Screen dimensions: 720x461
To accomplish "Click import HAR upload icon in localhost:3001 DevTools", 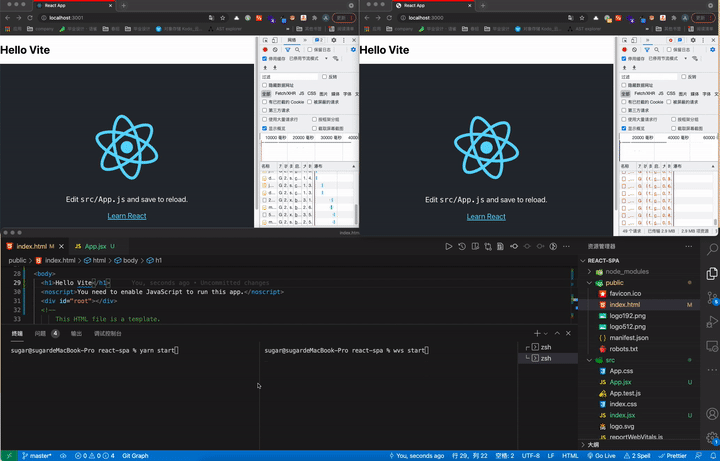I will [x=265, y=67].
